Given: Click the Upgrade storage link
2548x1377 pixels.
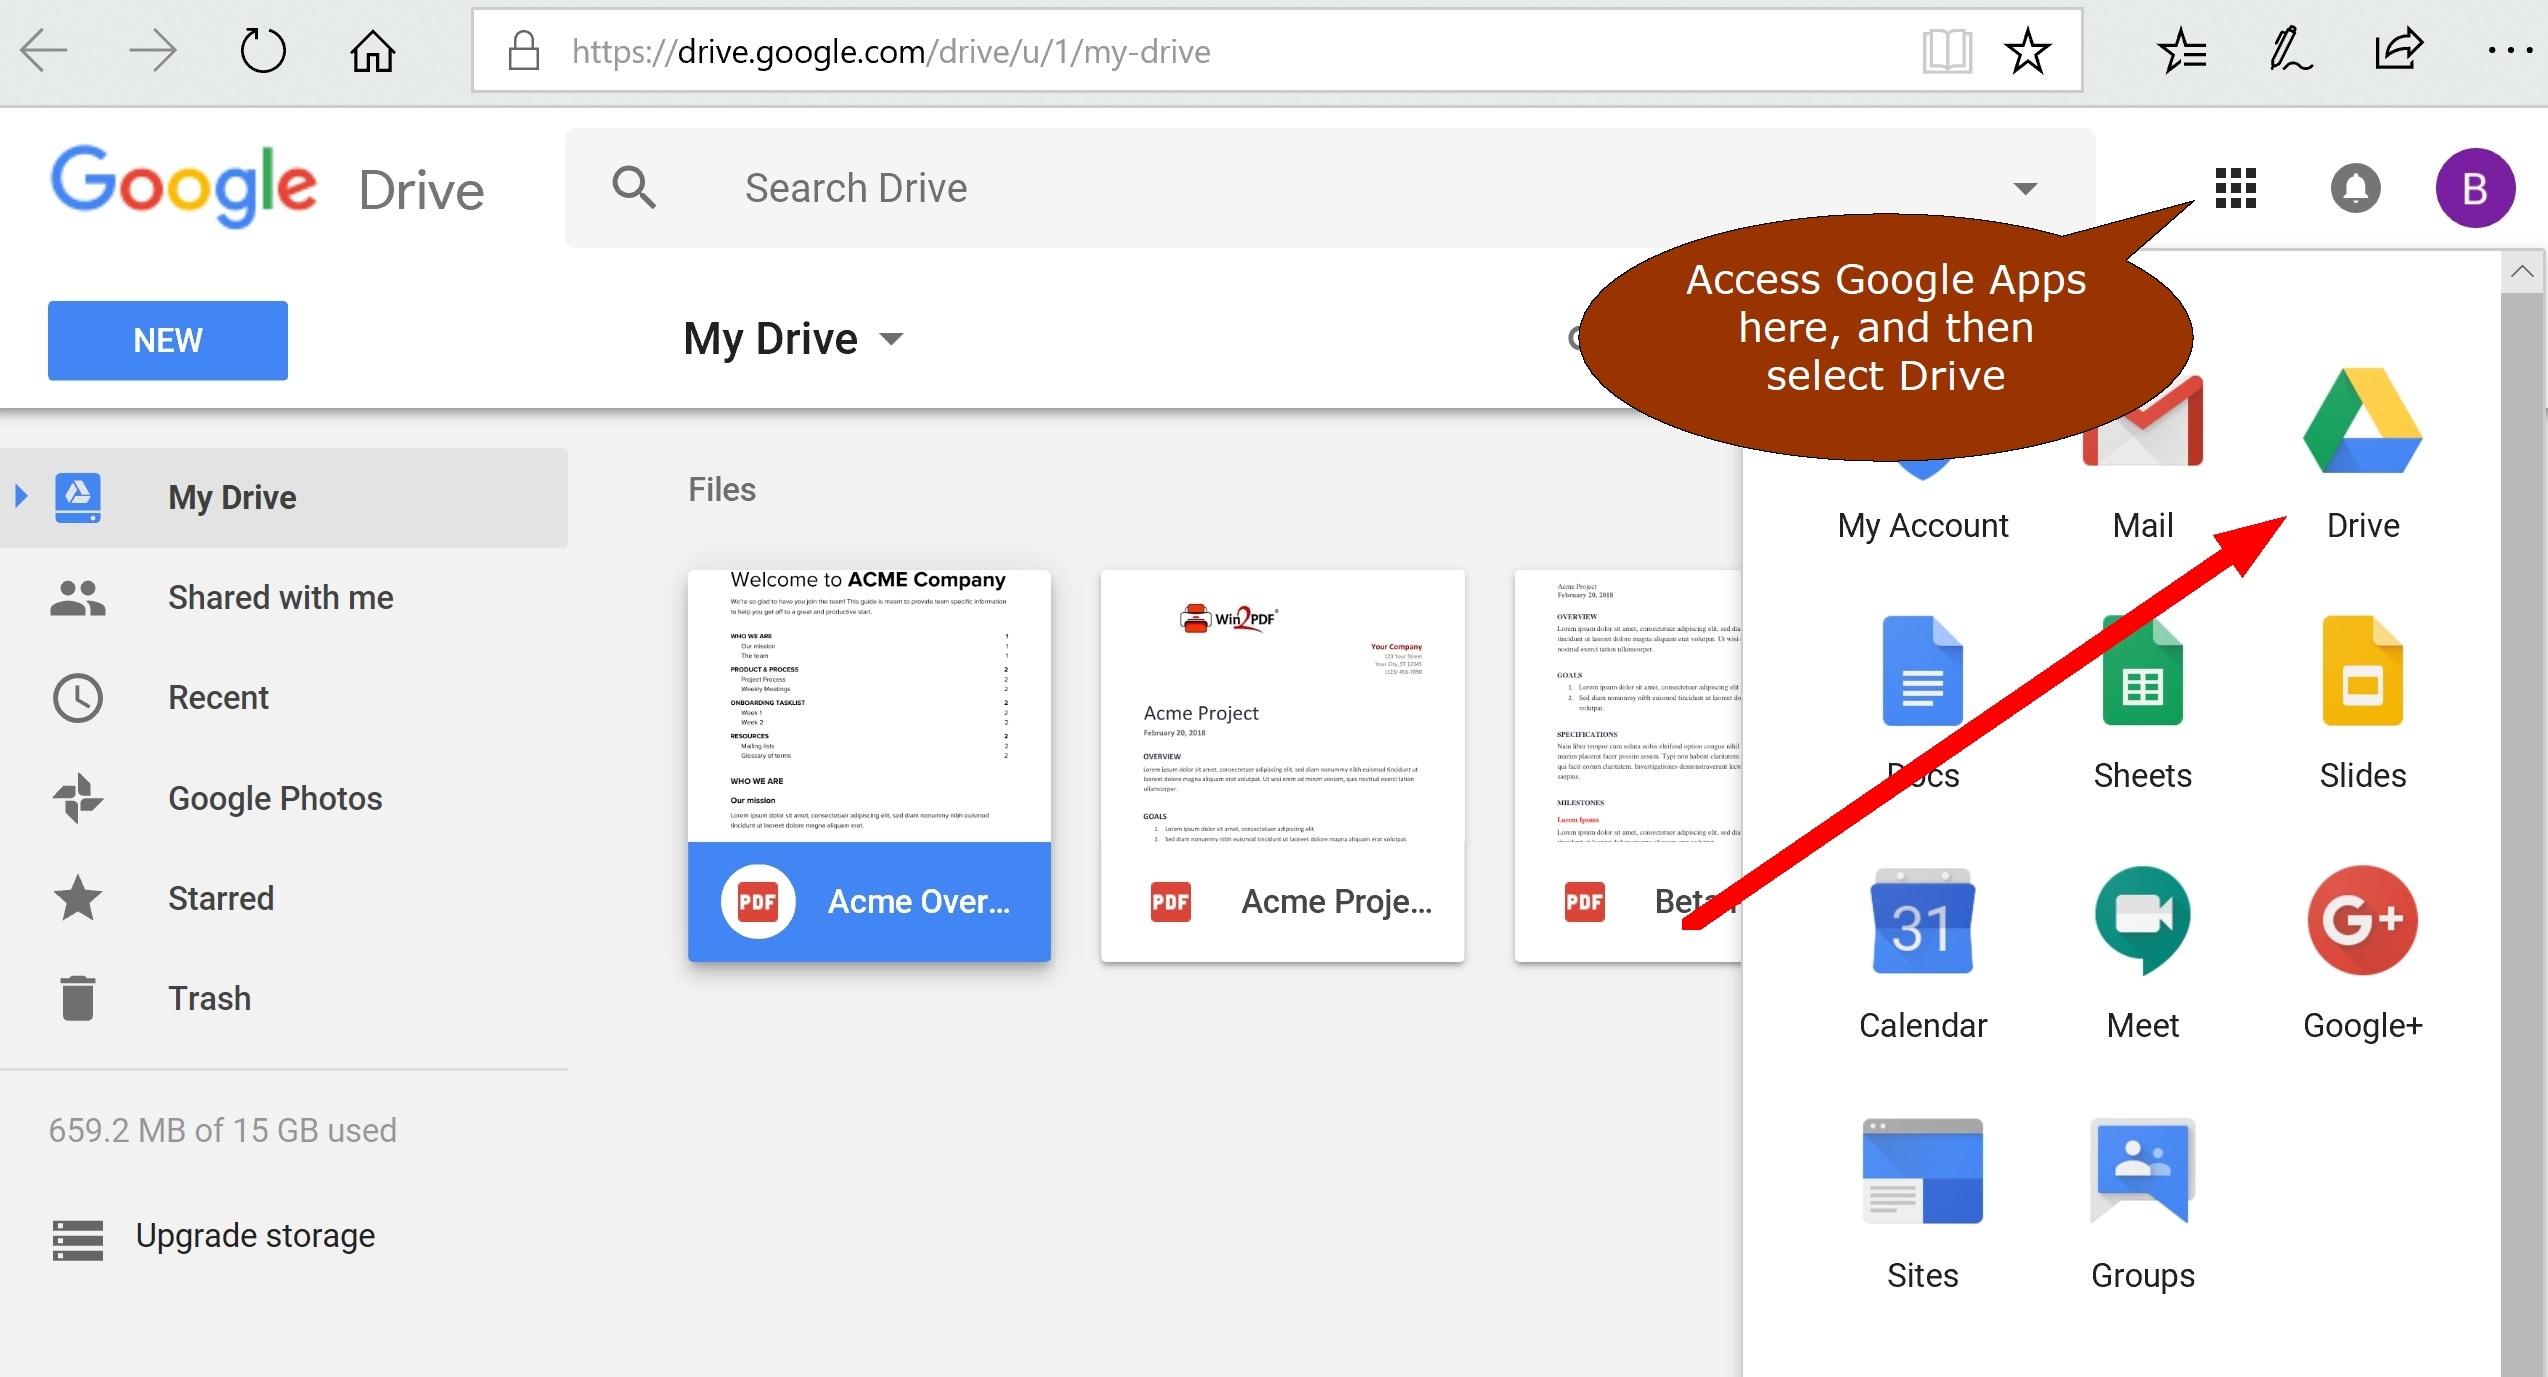Looking at the screenshot, I should tap(255, 1235).
